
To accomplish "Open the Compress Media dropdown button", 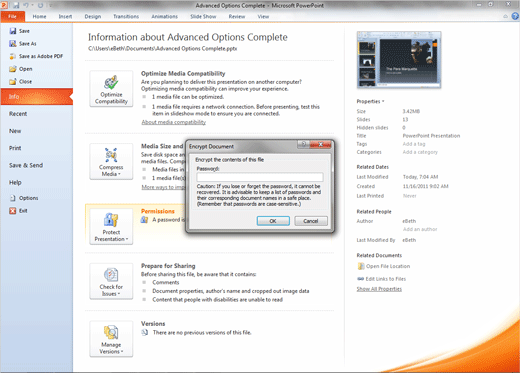I will pos(111,162).
